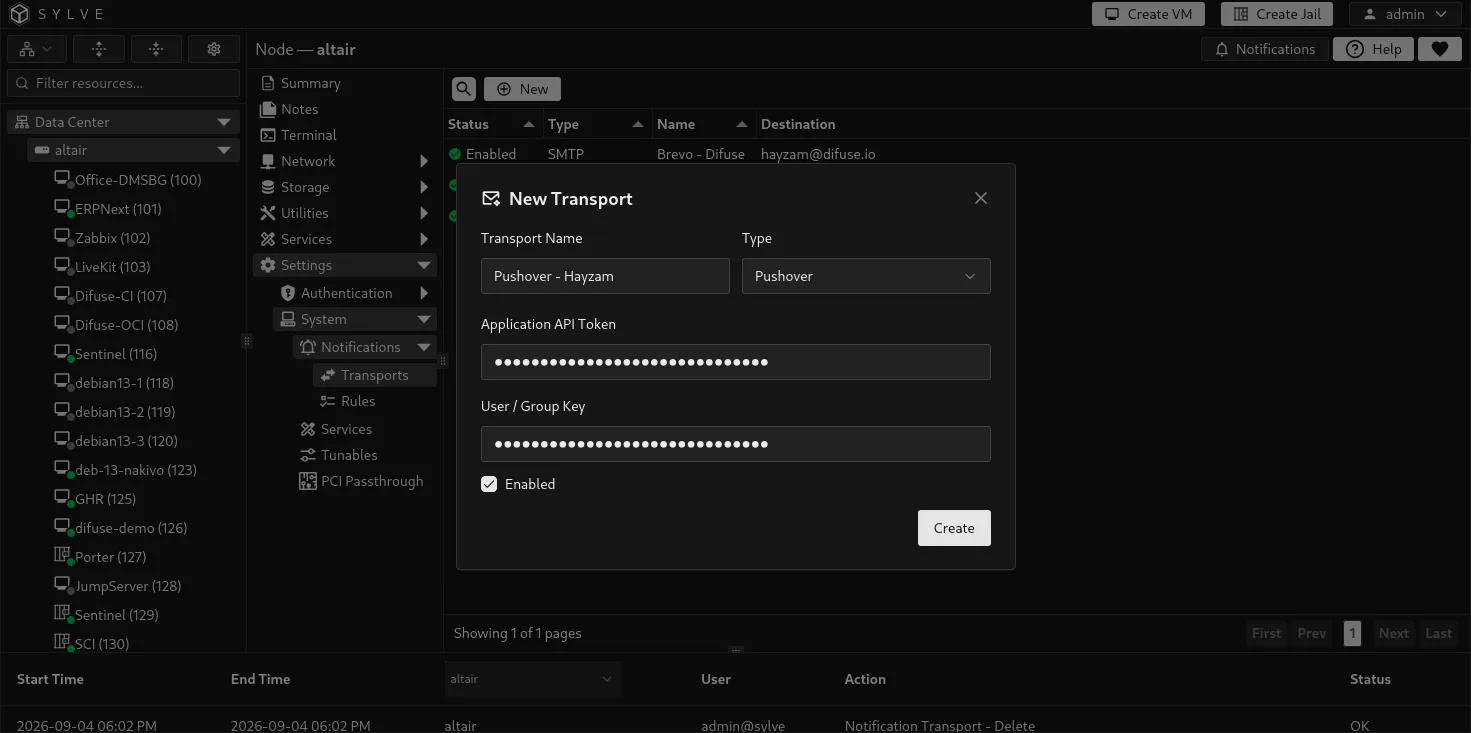Select Office-DMSBG (100) VM
Viewport: 1471px width, 733px height.
pos(138,180)
